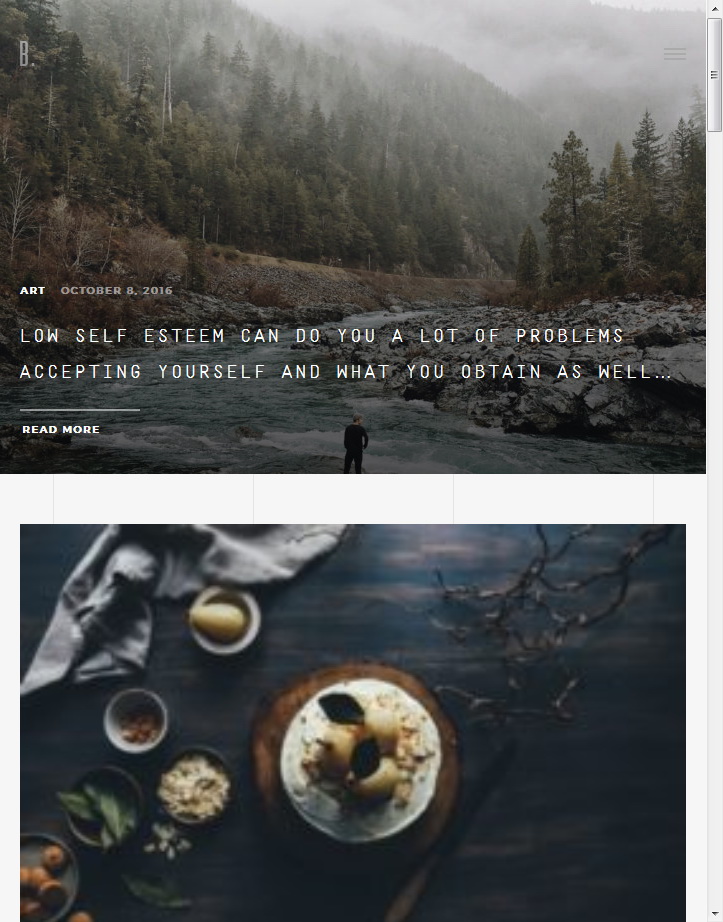
Task: Click the scrollbar up arrow
Action: (x=714, y=6)
